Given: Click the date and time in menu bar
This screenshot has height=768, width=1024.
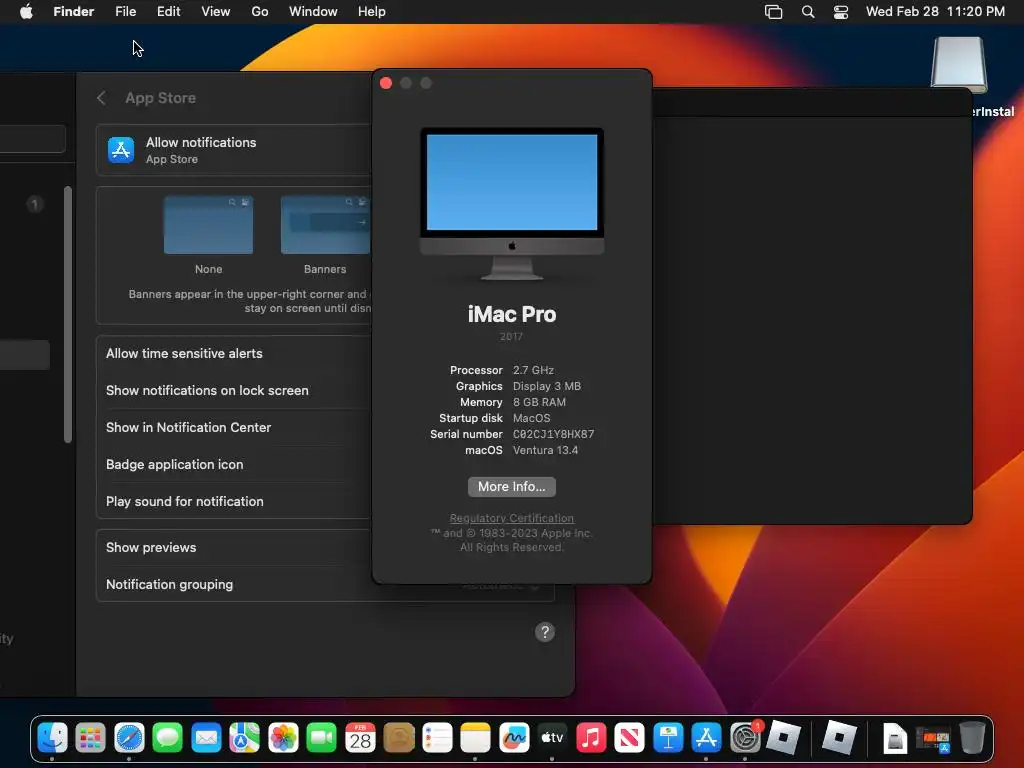Looking at the screenshot, I should click(935, 12).
